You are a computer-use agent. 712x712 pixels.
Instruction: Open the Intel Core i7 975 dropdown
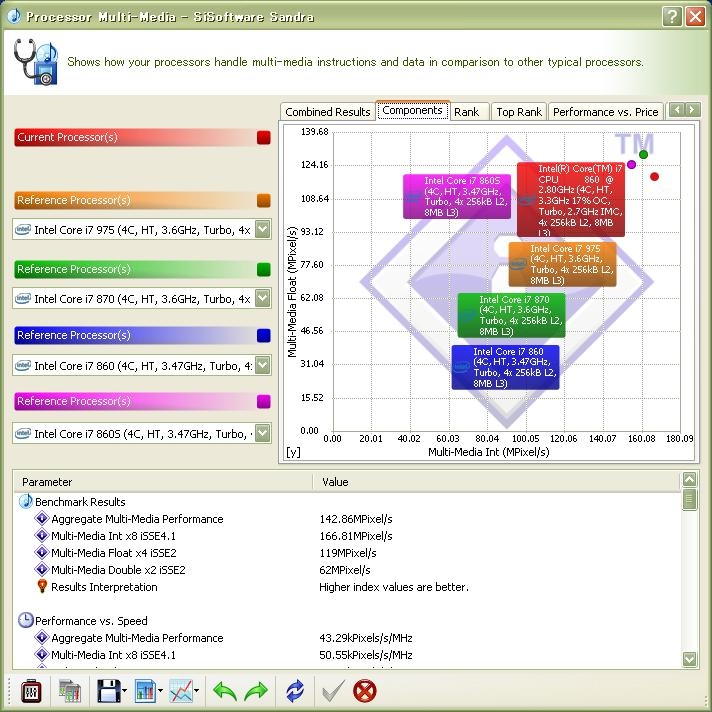pyautogui.click(x=262, y=229)
